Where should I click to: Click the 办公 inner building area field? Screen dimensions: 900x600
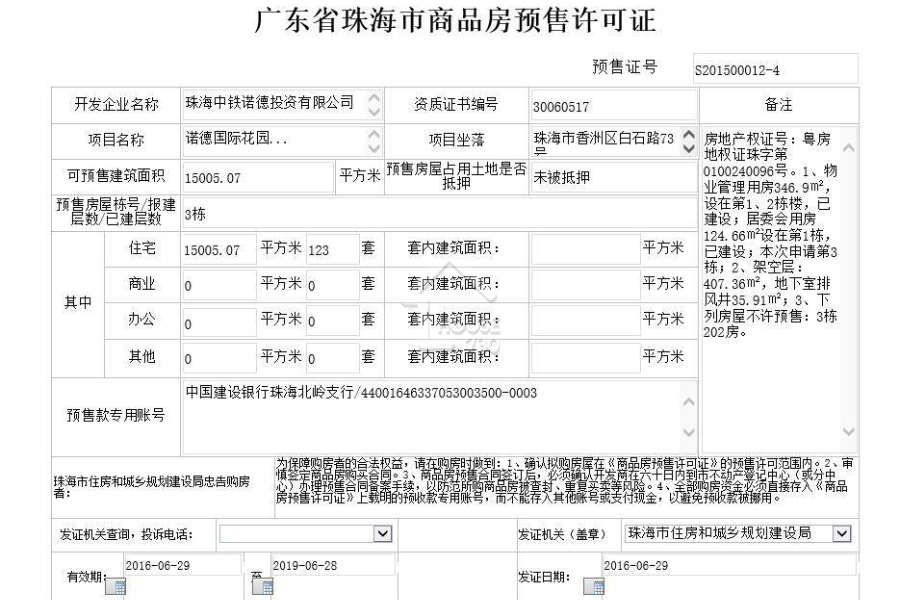tap(585, 322)
